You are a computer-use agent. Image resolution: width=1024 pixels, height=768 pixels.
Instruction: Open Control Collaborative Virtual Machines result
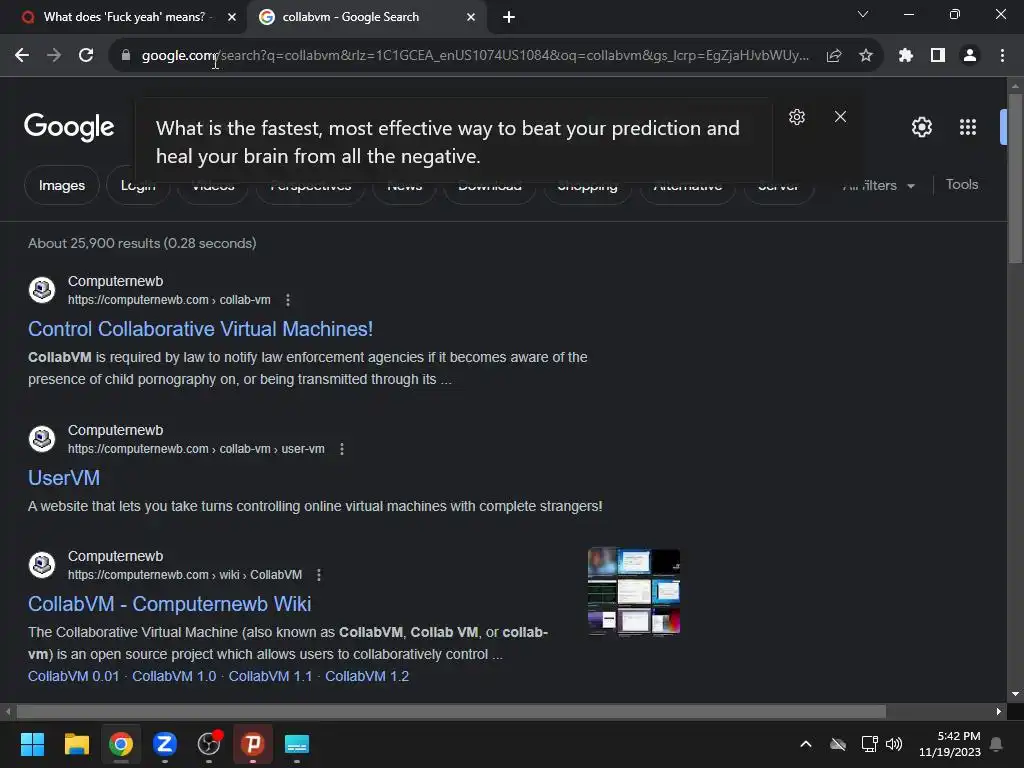(200, 329)
